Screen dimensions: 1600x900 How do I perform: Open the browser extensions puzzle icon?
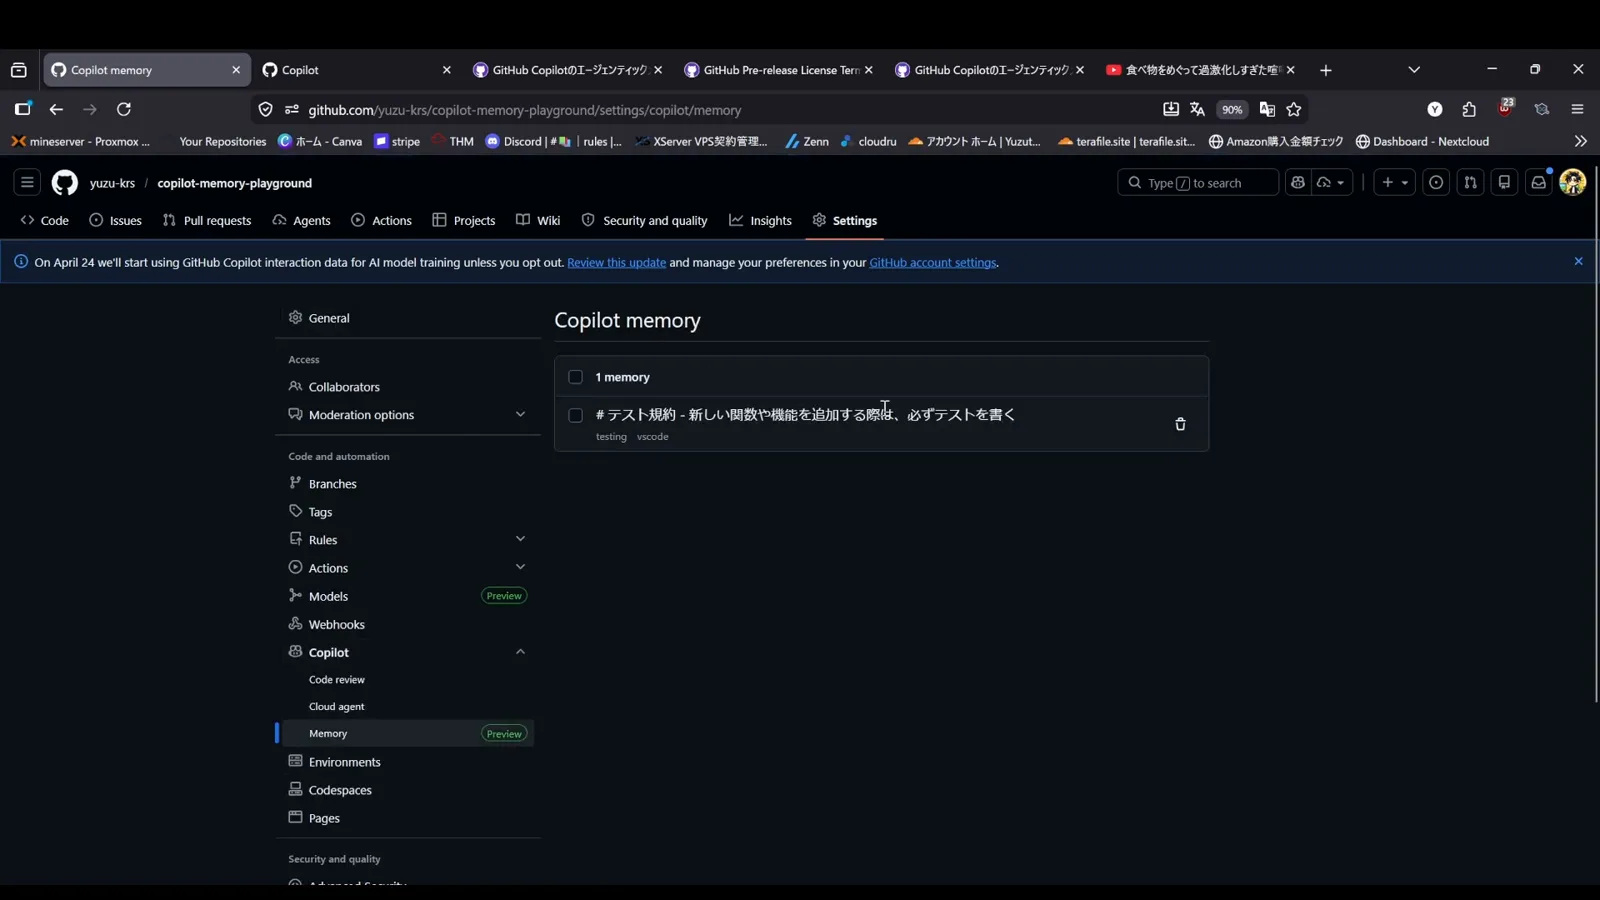[x=1469, y=110]
